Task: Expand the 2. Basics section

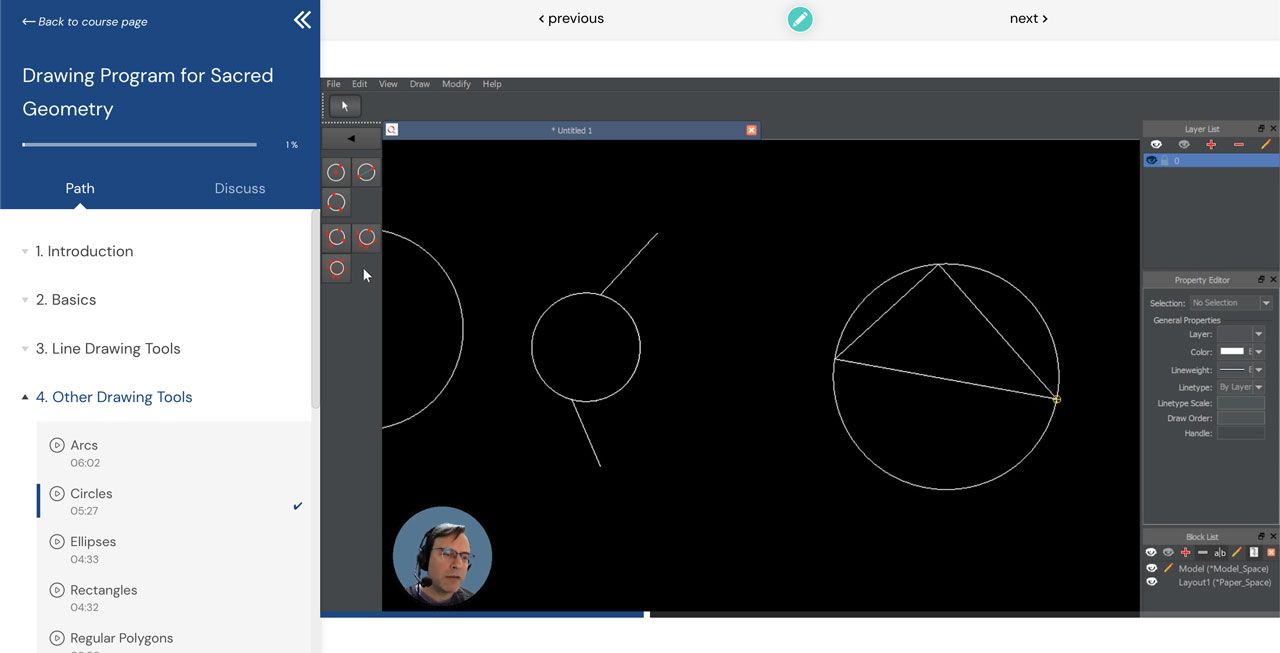Action: point(66,300)
